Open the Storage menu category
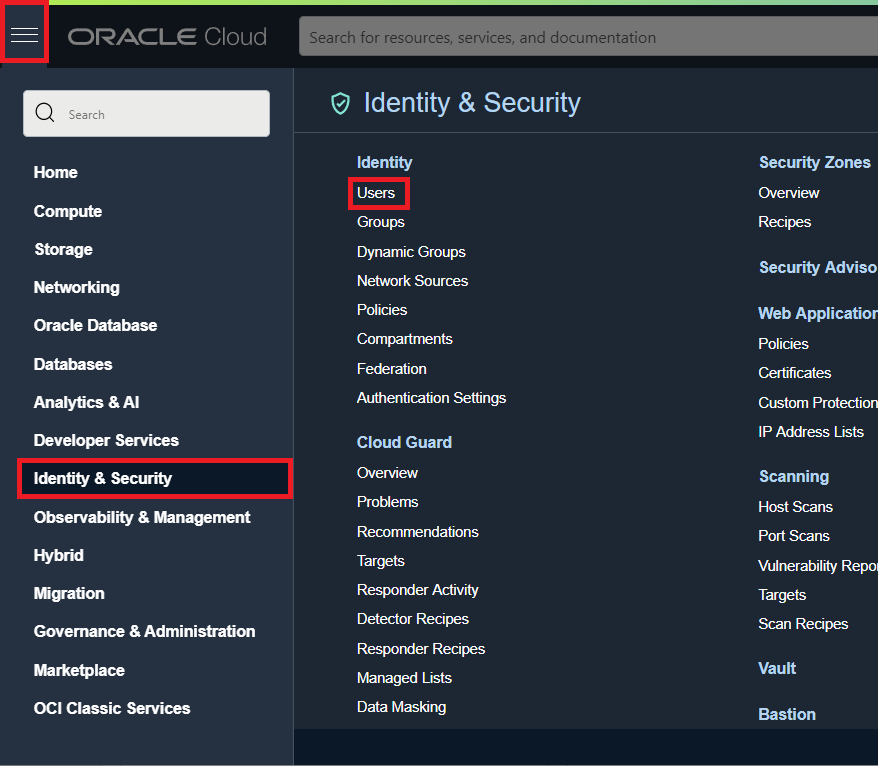Image resolution: width=878 pixels, height=766 pixels. (63, 250)
